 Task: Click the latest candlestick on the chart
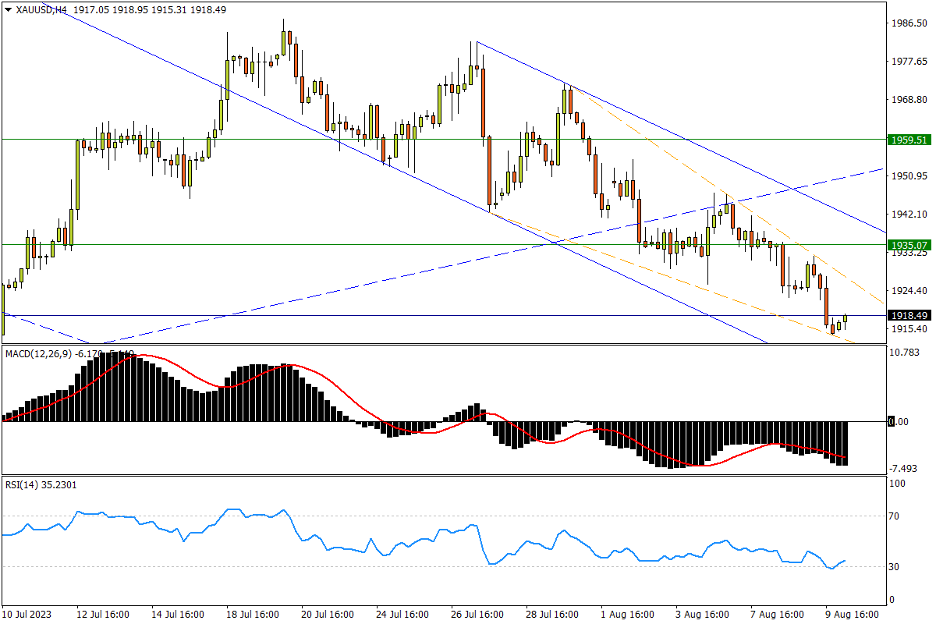click(x=845, y=321)
